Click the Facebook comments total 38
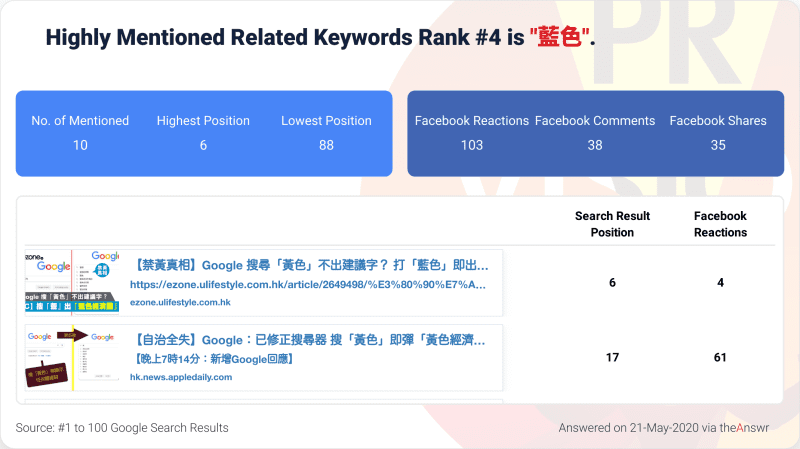Screen dimensions: 800x449 click(x=595, y=145)
